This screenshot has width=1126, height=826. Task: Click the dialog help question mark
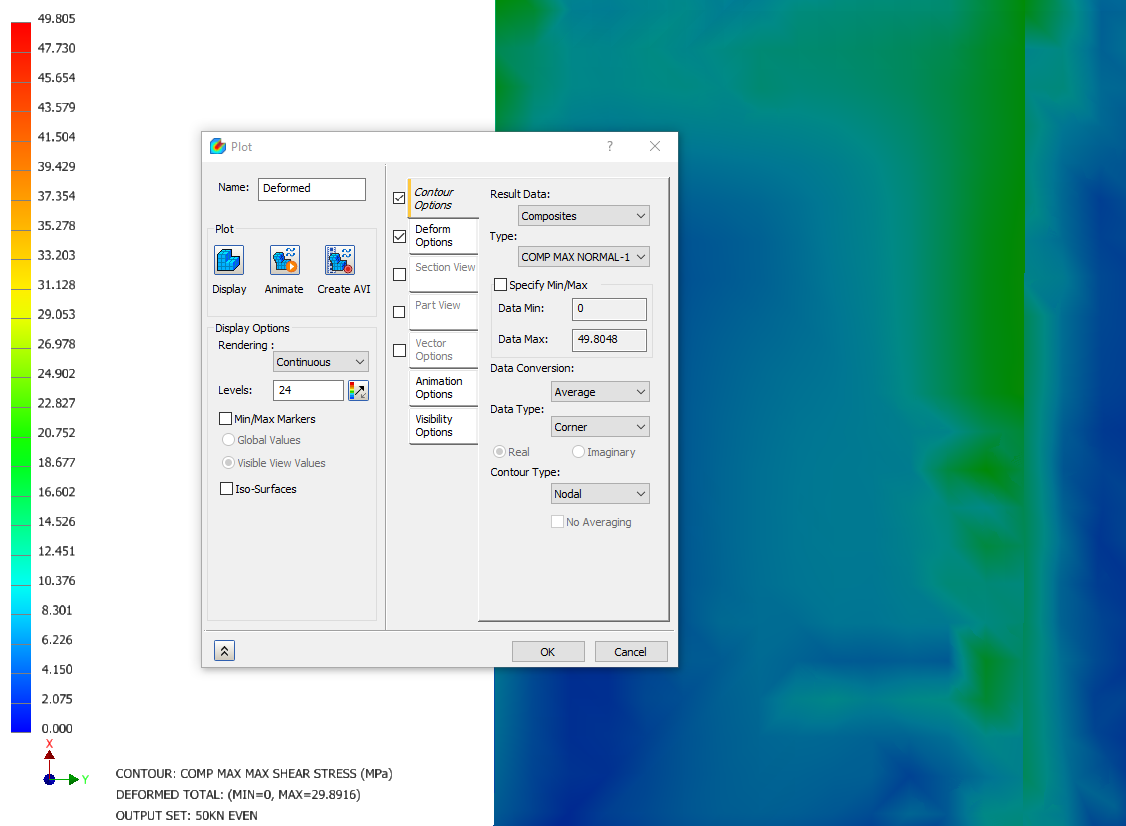609,146
